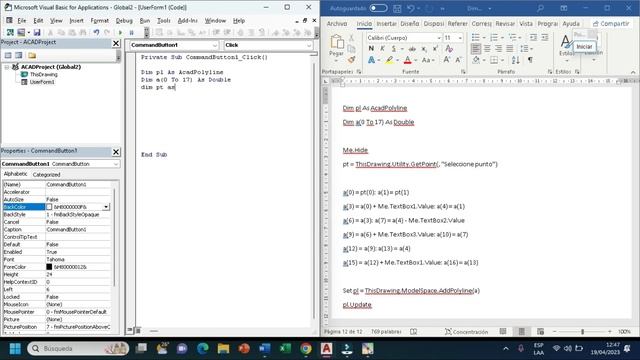Click the Enabled property value True

(x=78, y=252)
